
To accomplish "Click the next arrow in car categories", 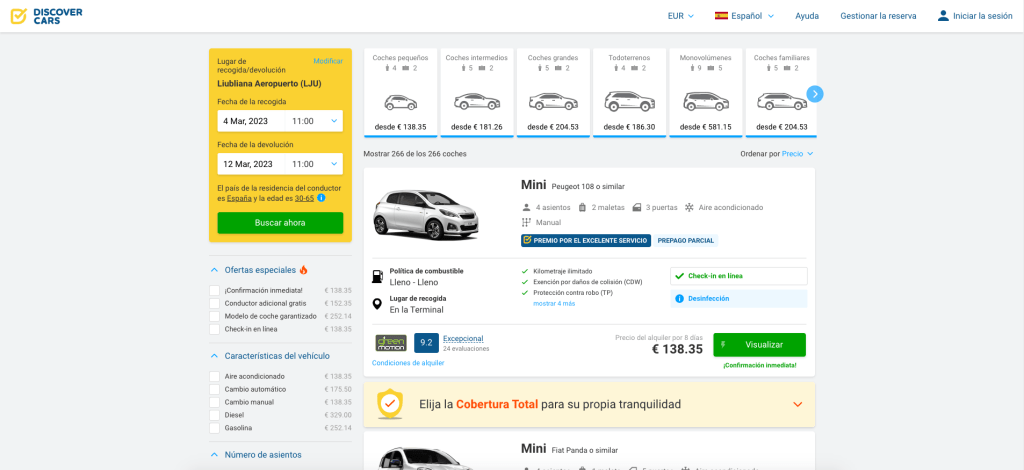I will pyautogui.click(x=815, y=94).
